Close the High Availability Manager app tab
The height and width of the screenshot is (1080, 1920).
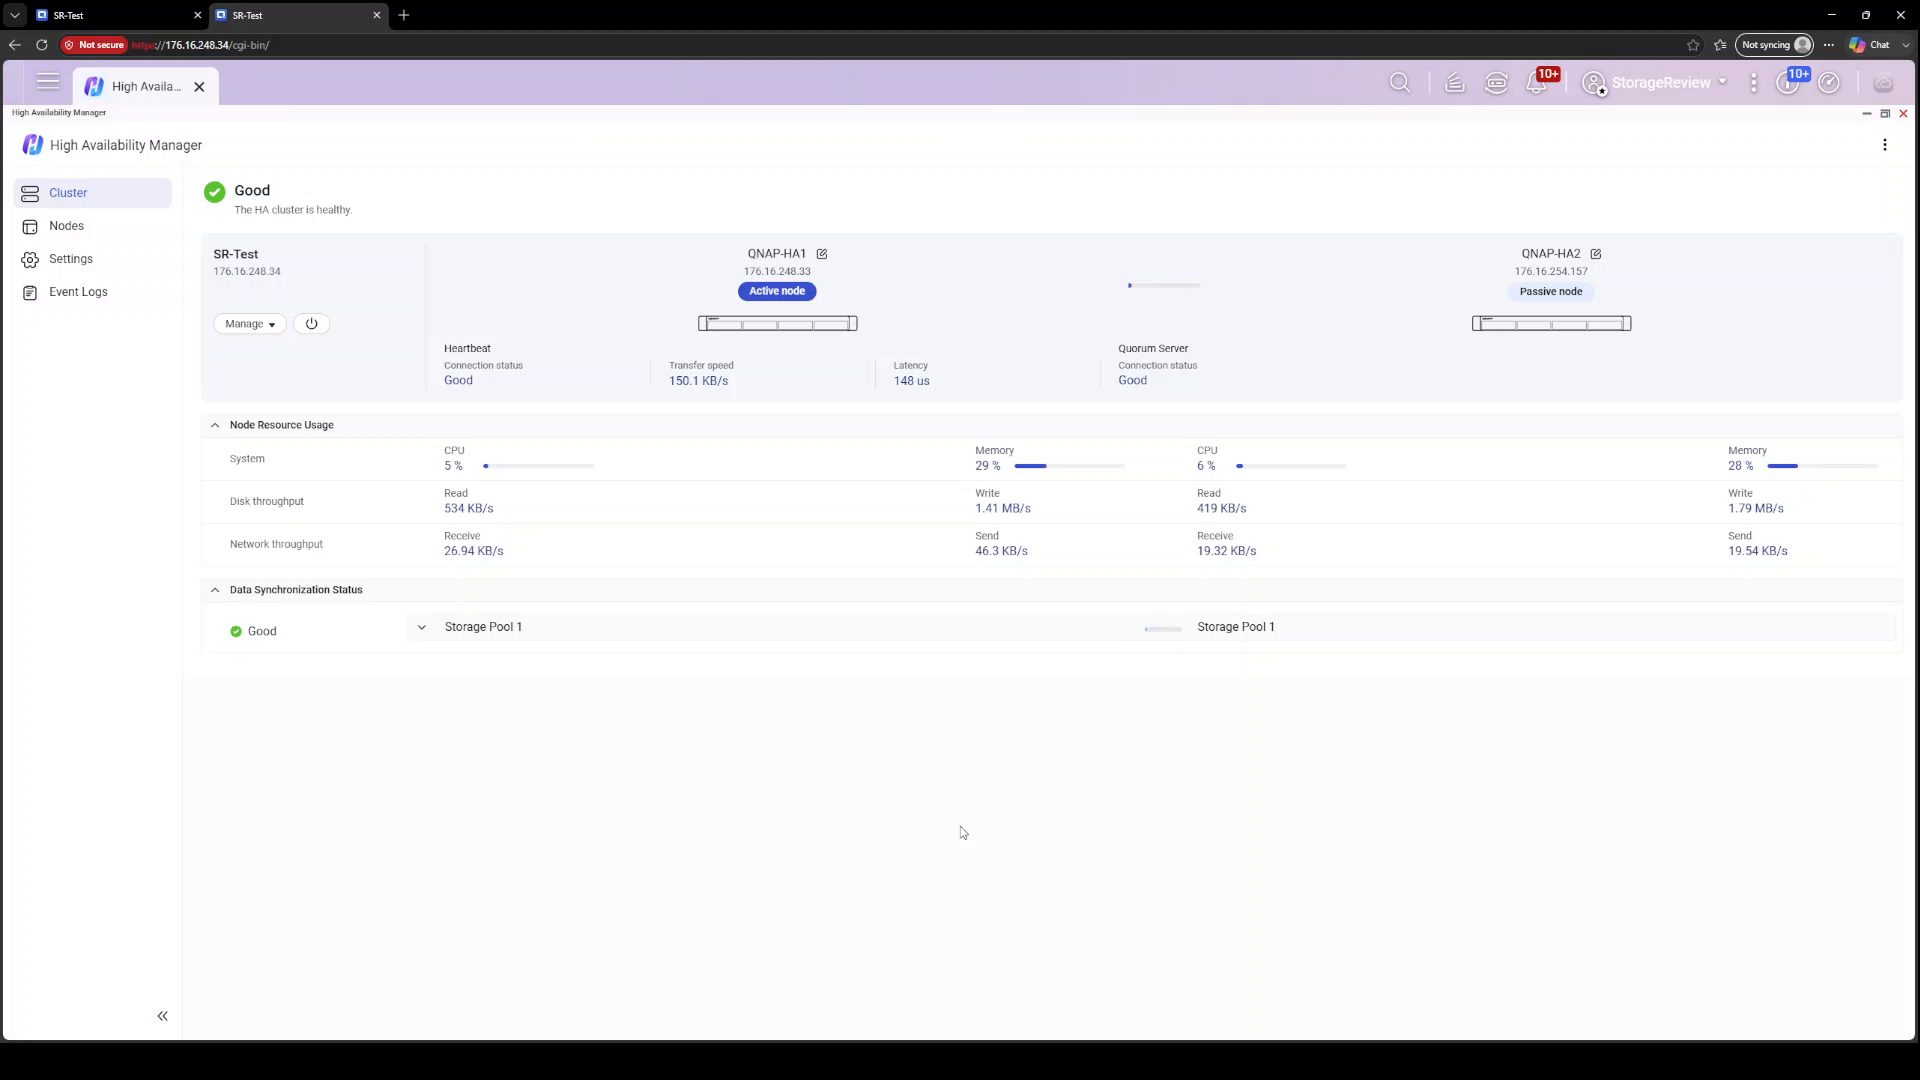click(199, 87)
